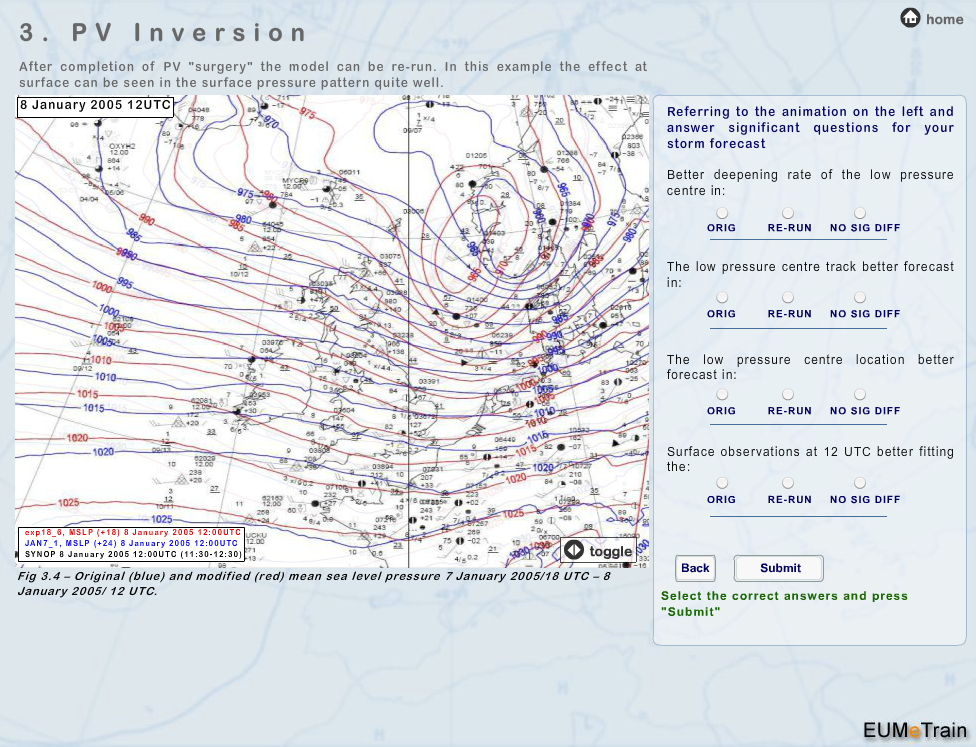
Task: Choose NO SIG DIFF for centre track question
Action: 860,298
